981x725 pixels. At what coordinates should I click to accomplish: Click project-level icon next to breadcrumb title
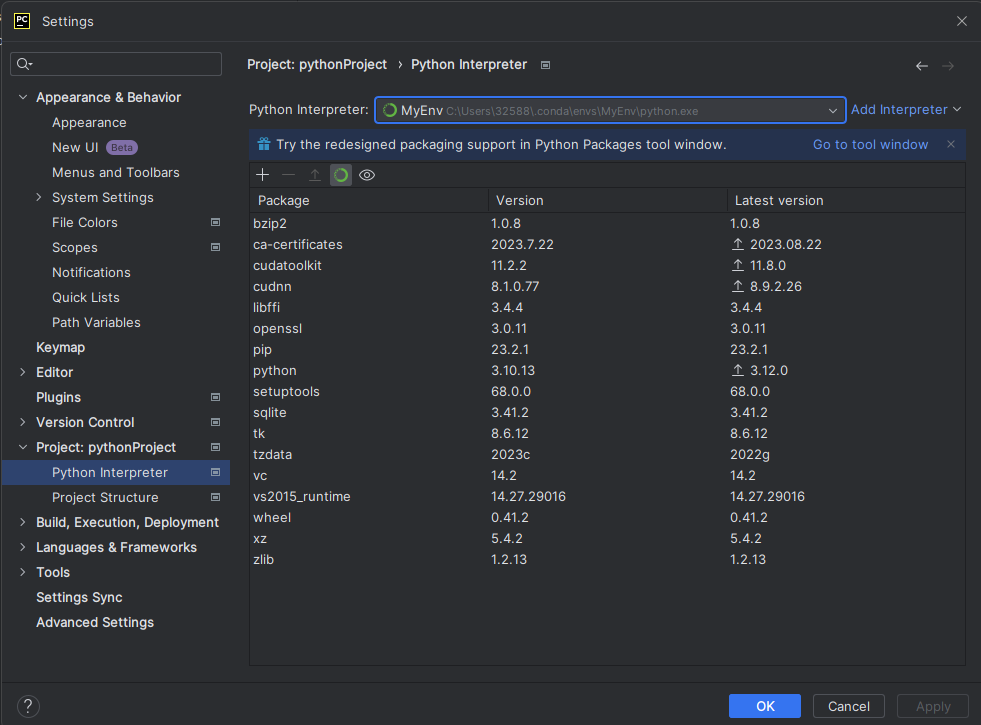[x=546, y=65]
